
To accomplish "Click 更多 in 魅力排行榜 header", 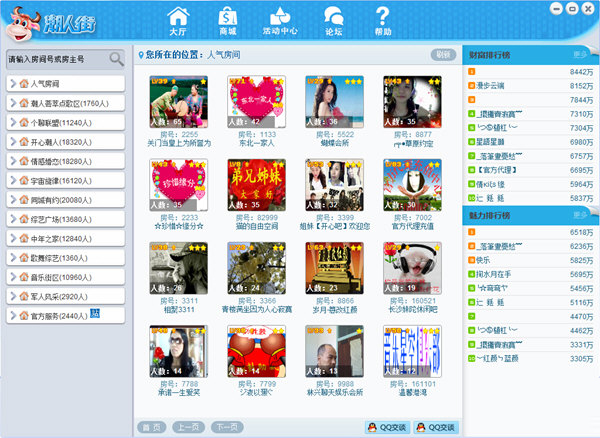I will (580, 214).
